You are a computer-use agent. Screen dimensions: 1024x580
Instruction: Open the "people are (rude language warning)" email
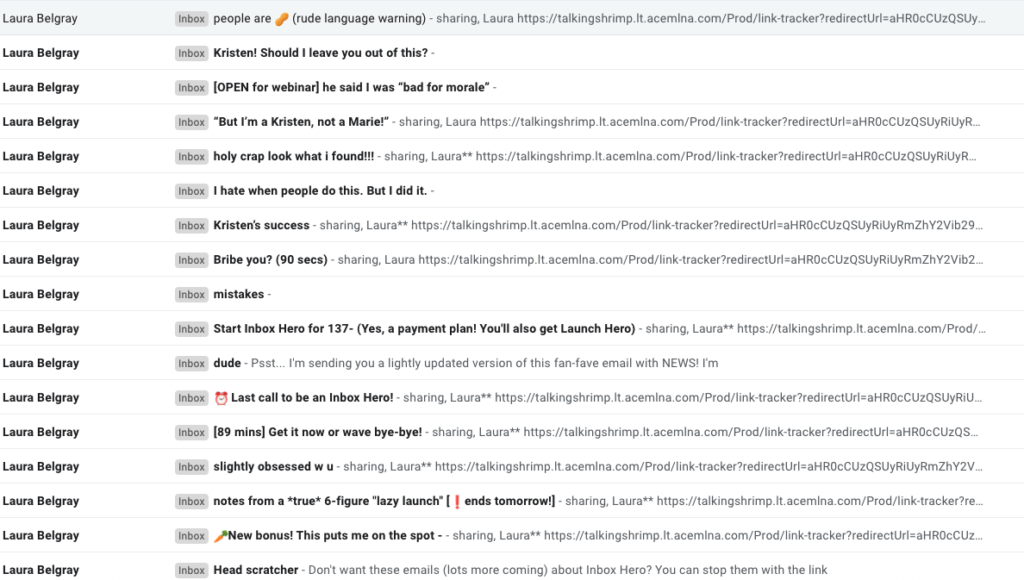[x=320, y=19]
